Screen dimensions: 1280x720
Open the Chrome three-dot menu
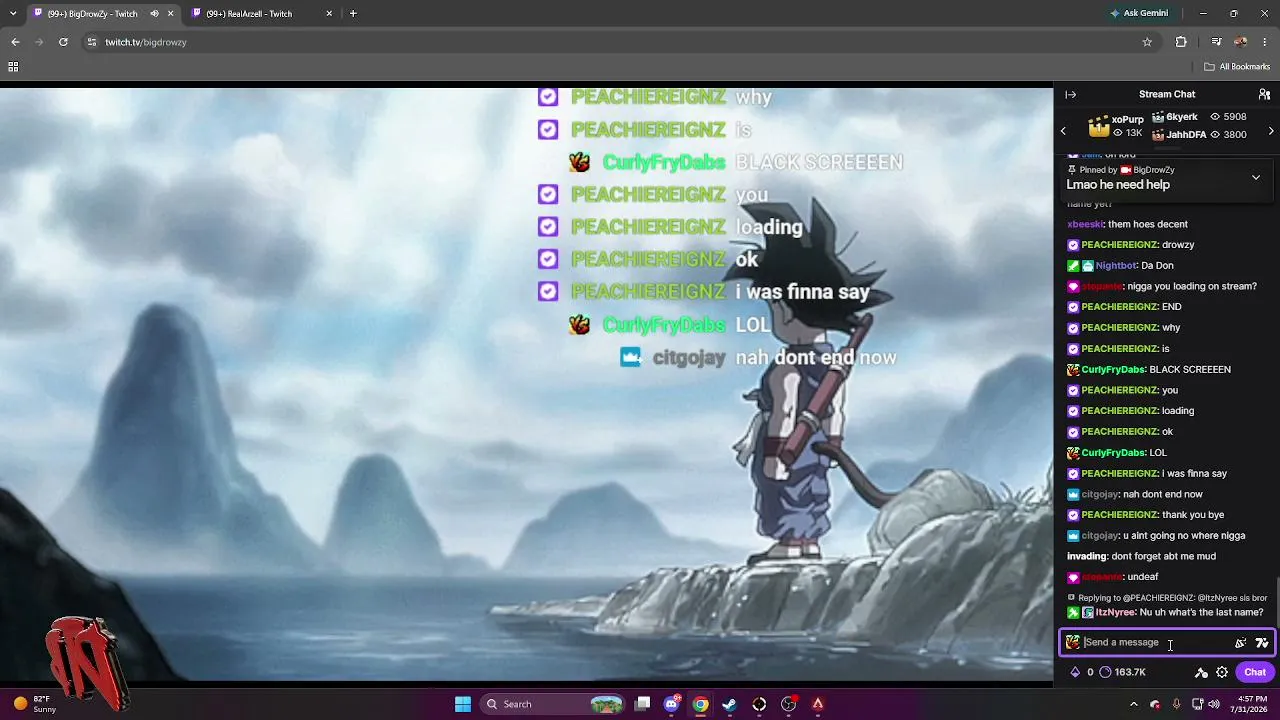[x=1265, y=42]
